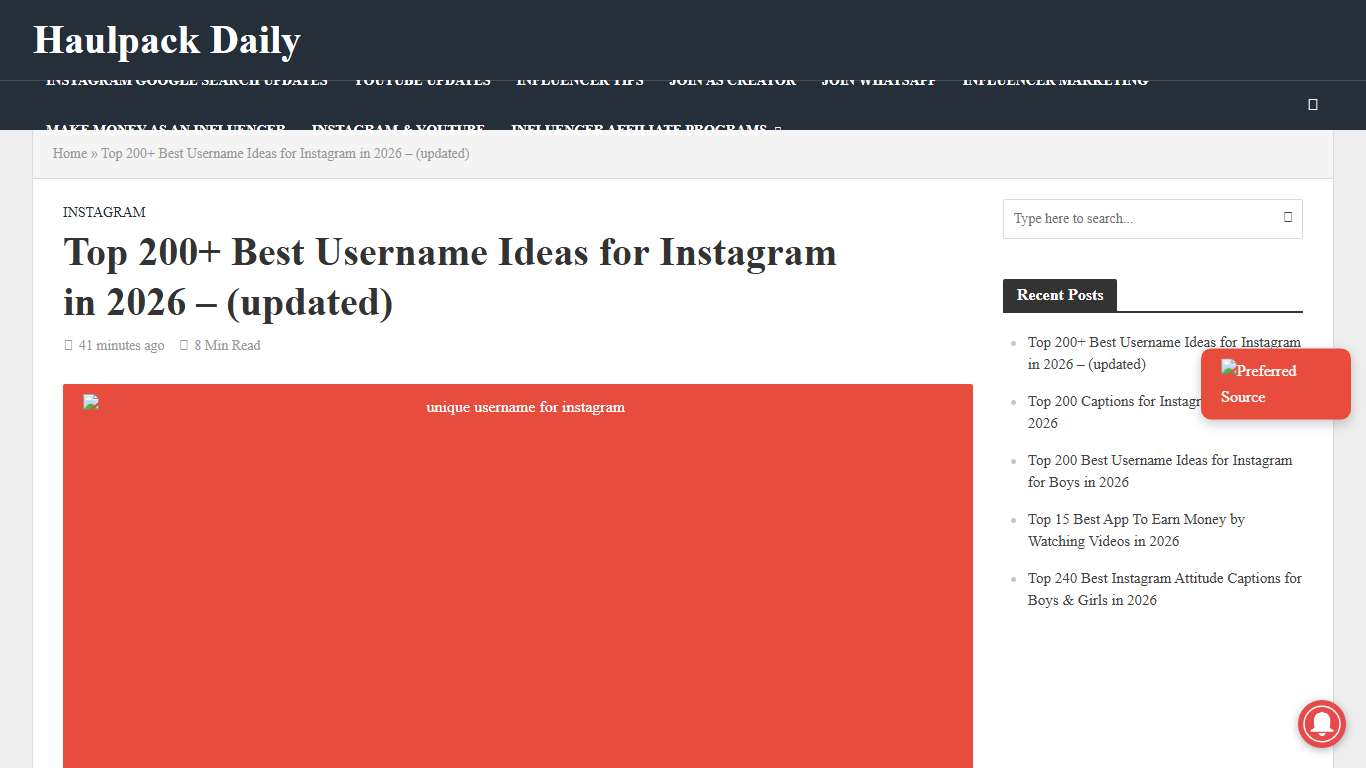Viewport: 1366px width, 768px height.
Task: Open the Influencer Tips menu item
Action: click(x=580, y=80)
